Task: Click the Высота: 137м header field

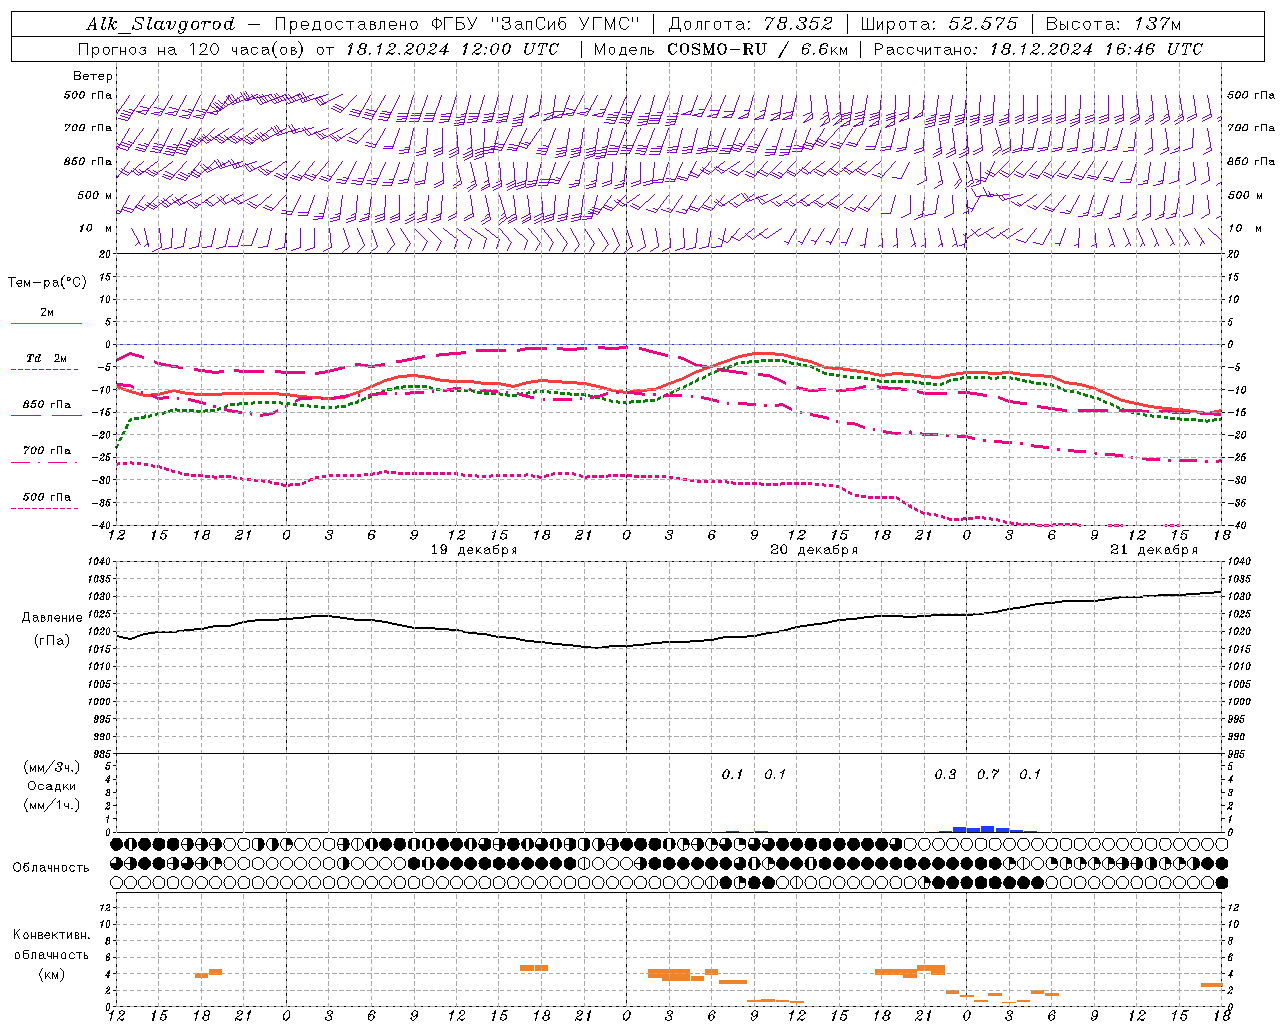Action: 1113,24
